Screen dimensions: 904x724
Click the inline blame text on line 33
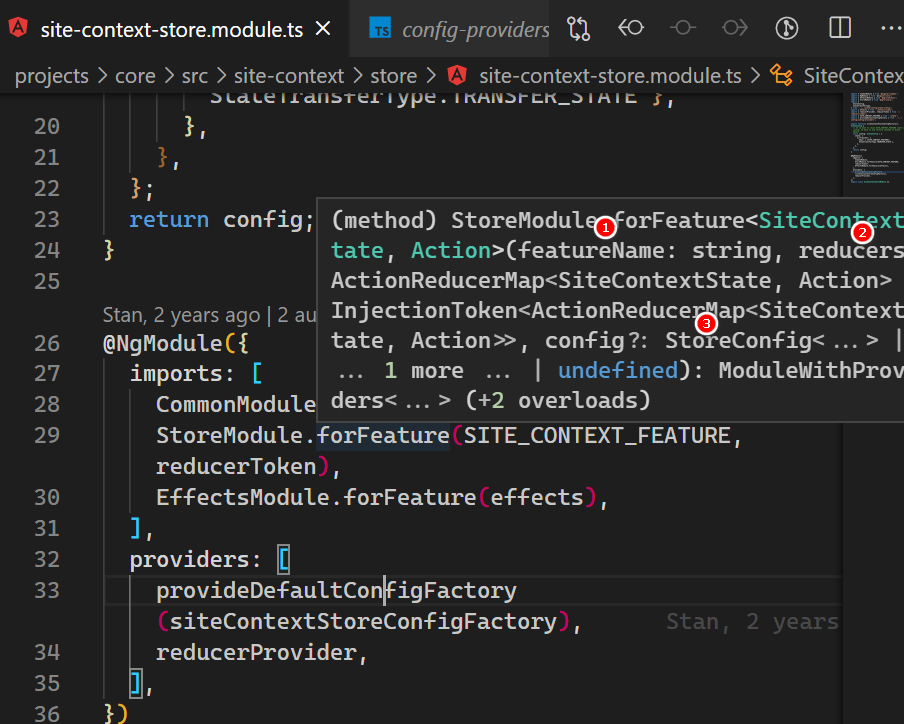pos(752,622)
